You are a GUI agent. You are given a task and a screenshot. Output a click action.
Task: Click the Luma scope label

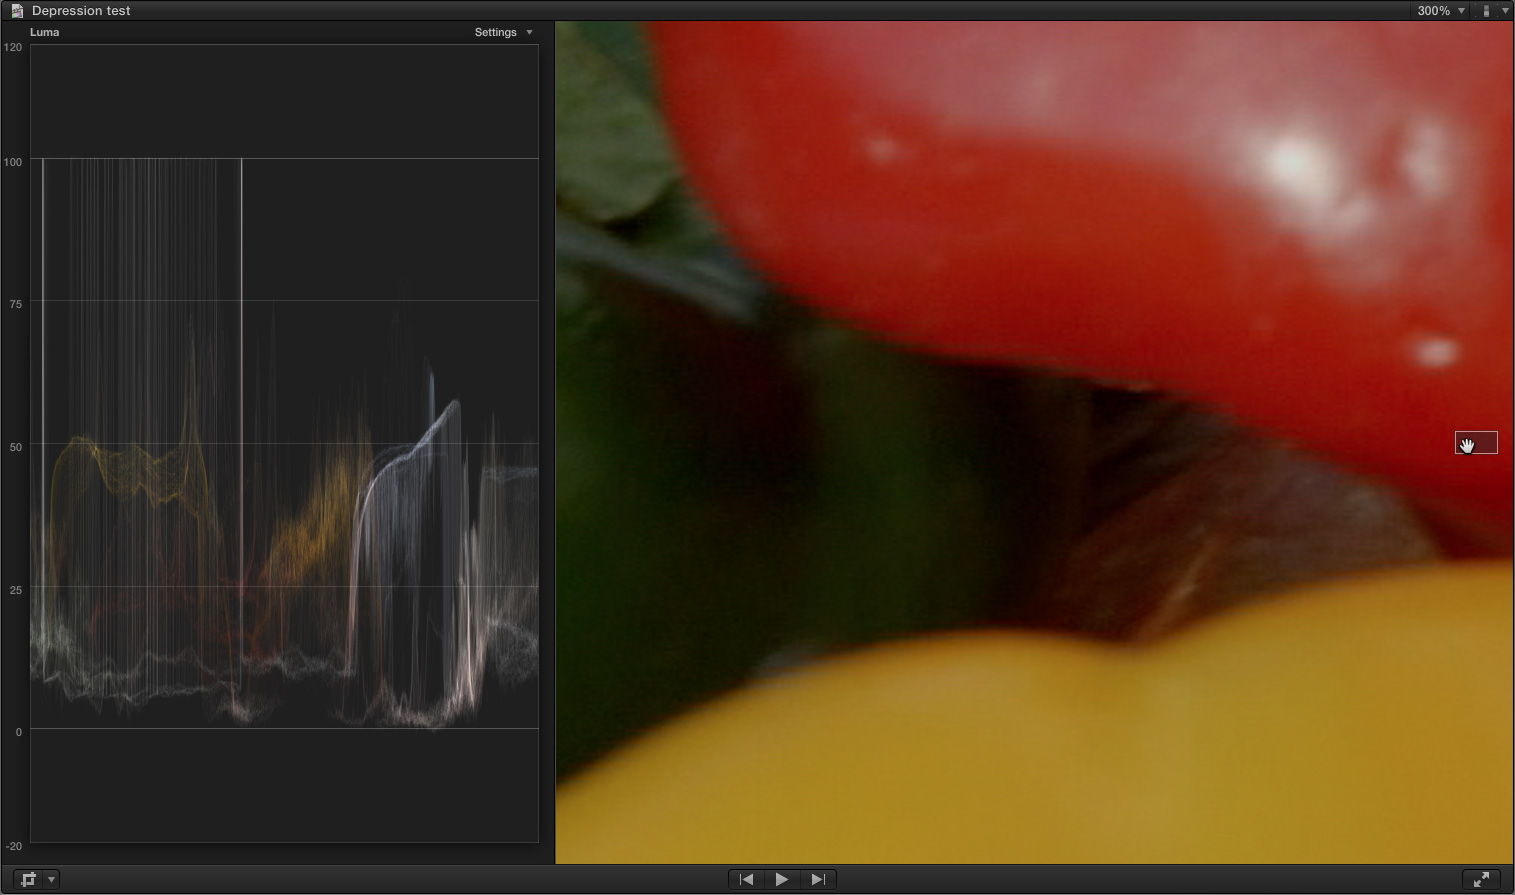coord(45,32)
